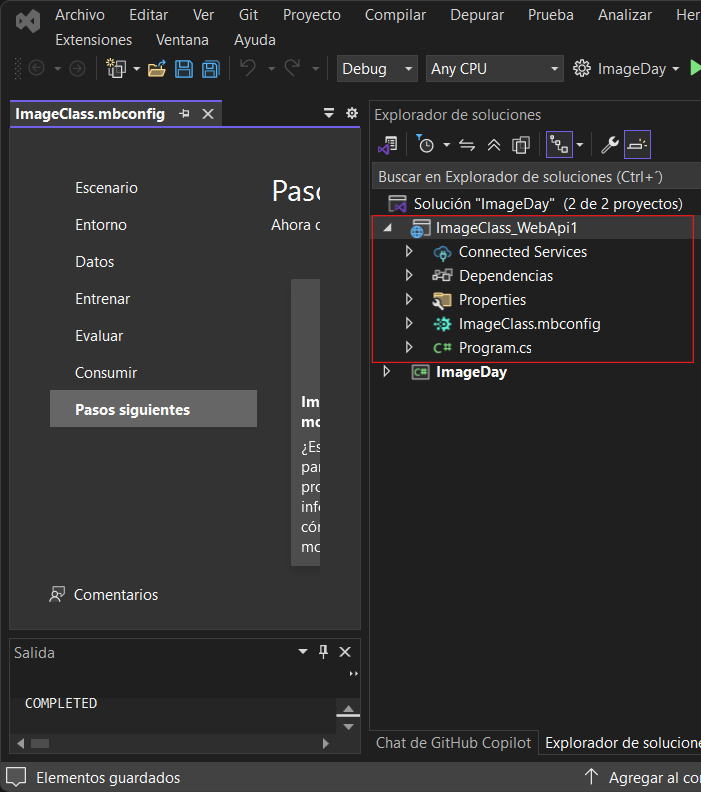Click the Salida scroll right arrow
The height and width of the screenshot is (792, 701).
point(326,744)
